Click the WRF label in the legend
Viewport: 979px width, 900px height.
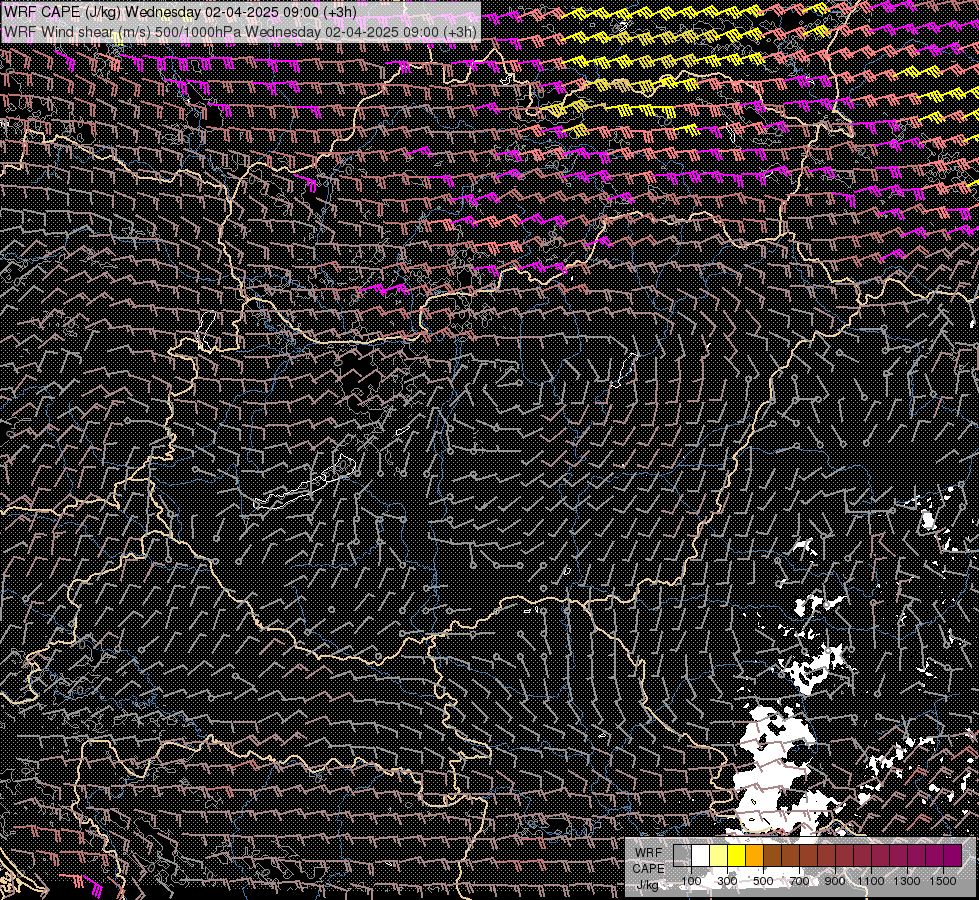[649, 853]
